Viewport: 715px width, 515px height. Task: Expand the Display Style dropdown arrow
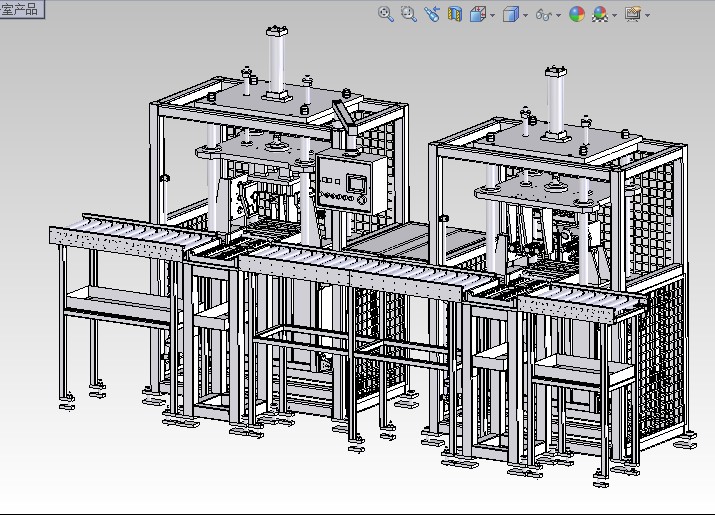[x=526, y=15]
